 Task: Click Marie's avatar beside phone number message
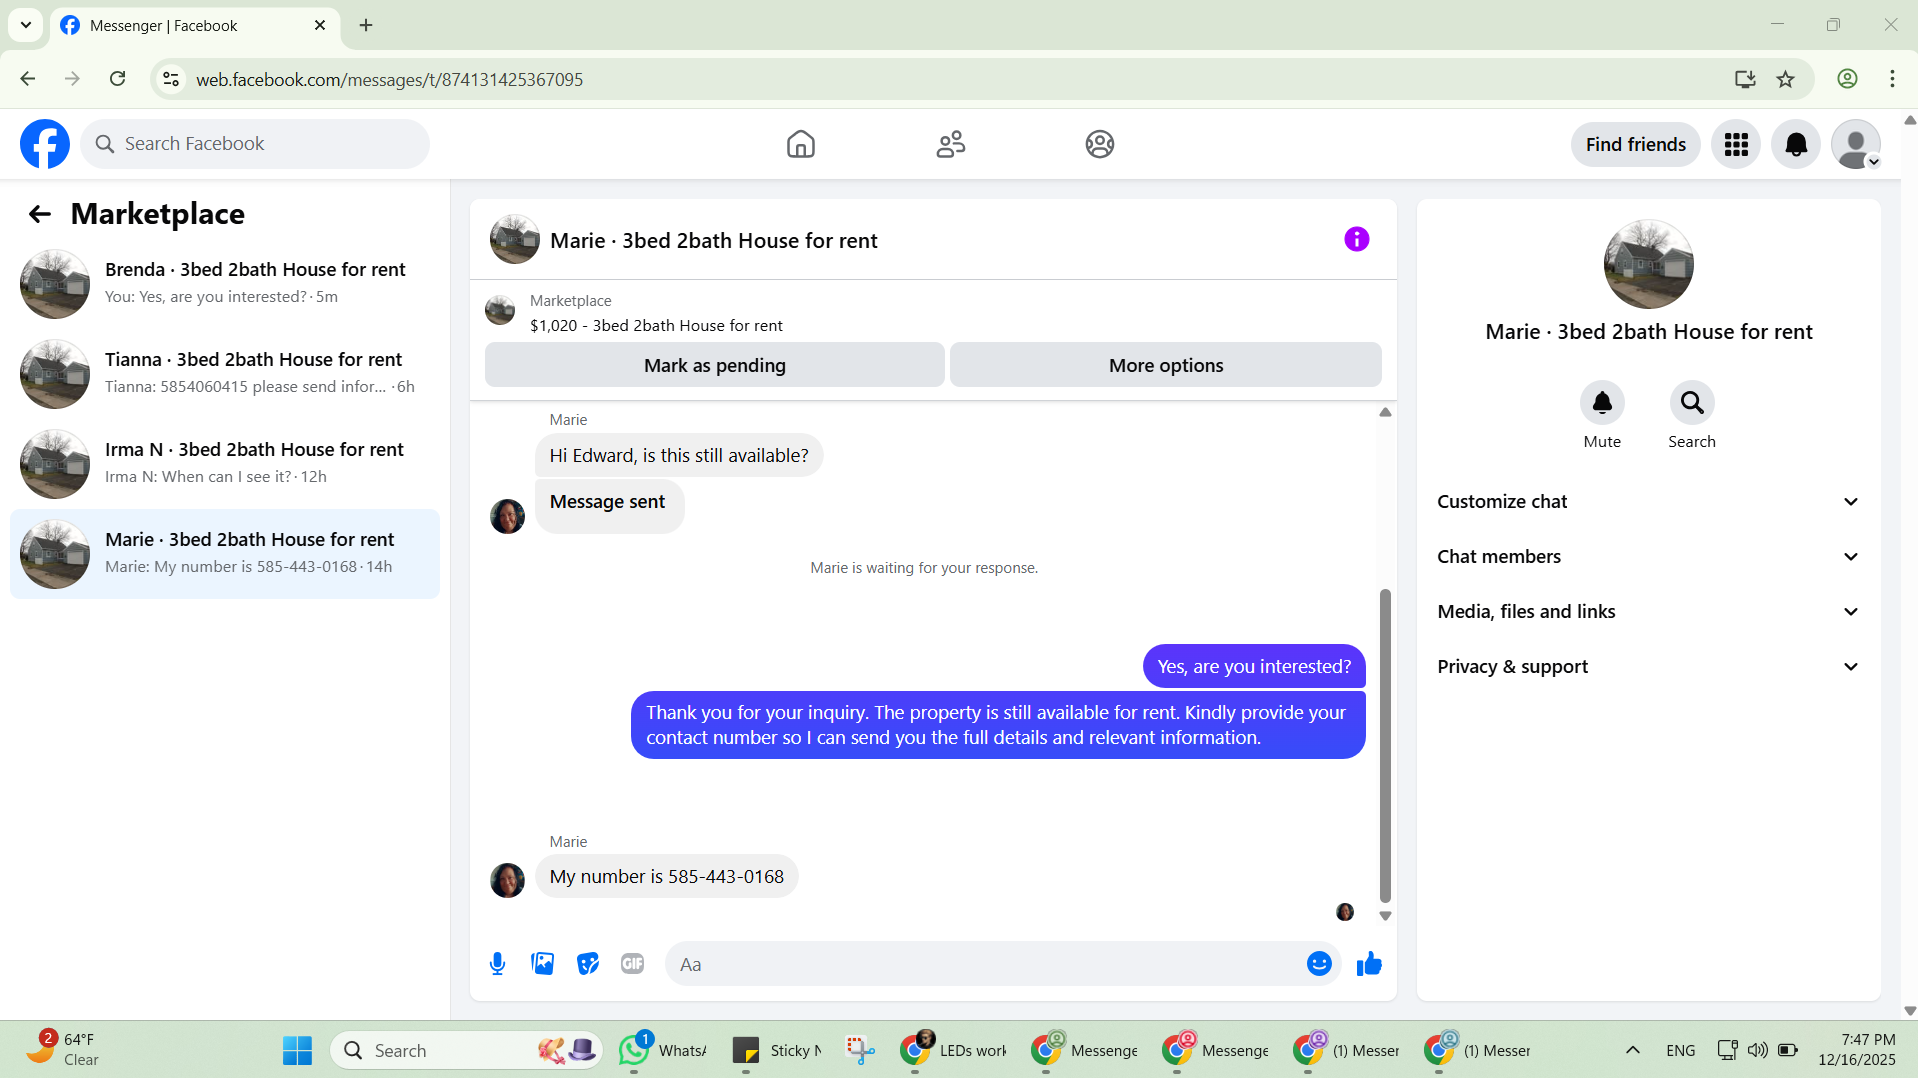(507, 880)
